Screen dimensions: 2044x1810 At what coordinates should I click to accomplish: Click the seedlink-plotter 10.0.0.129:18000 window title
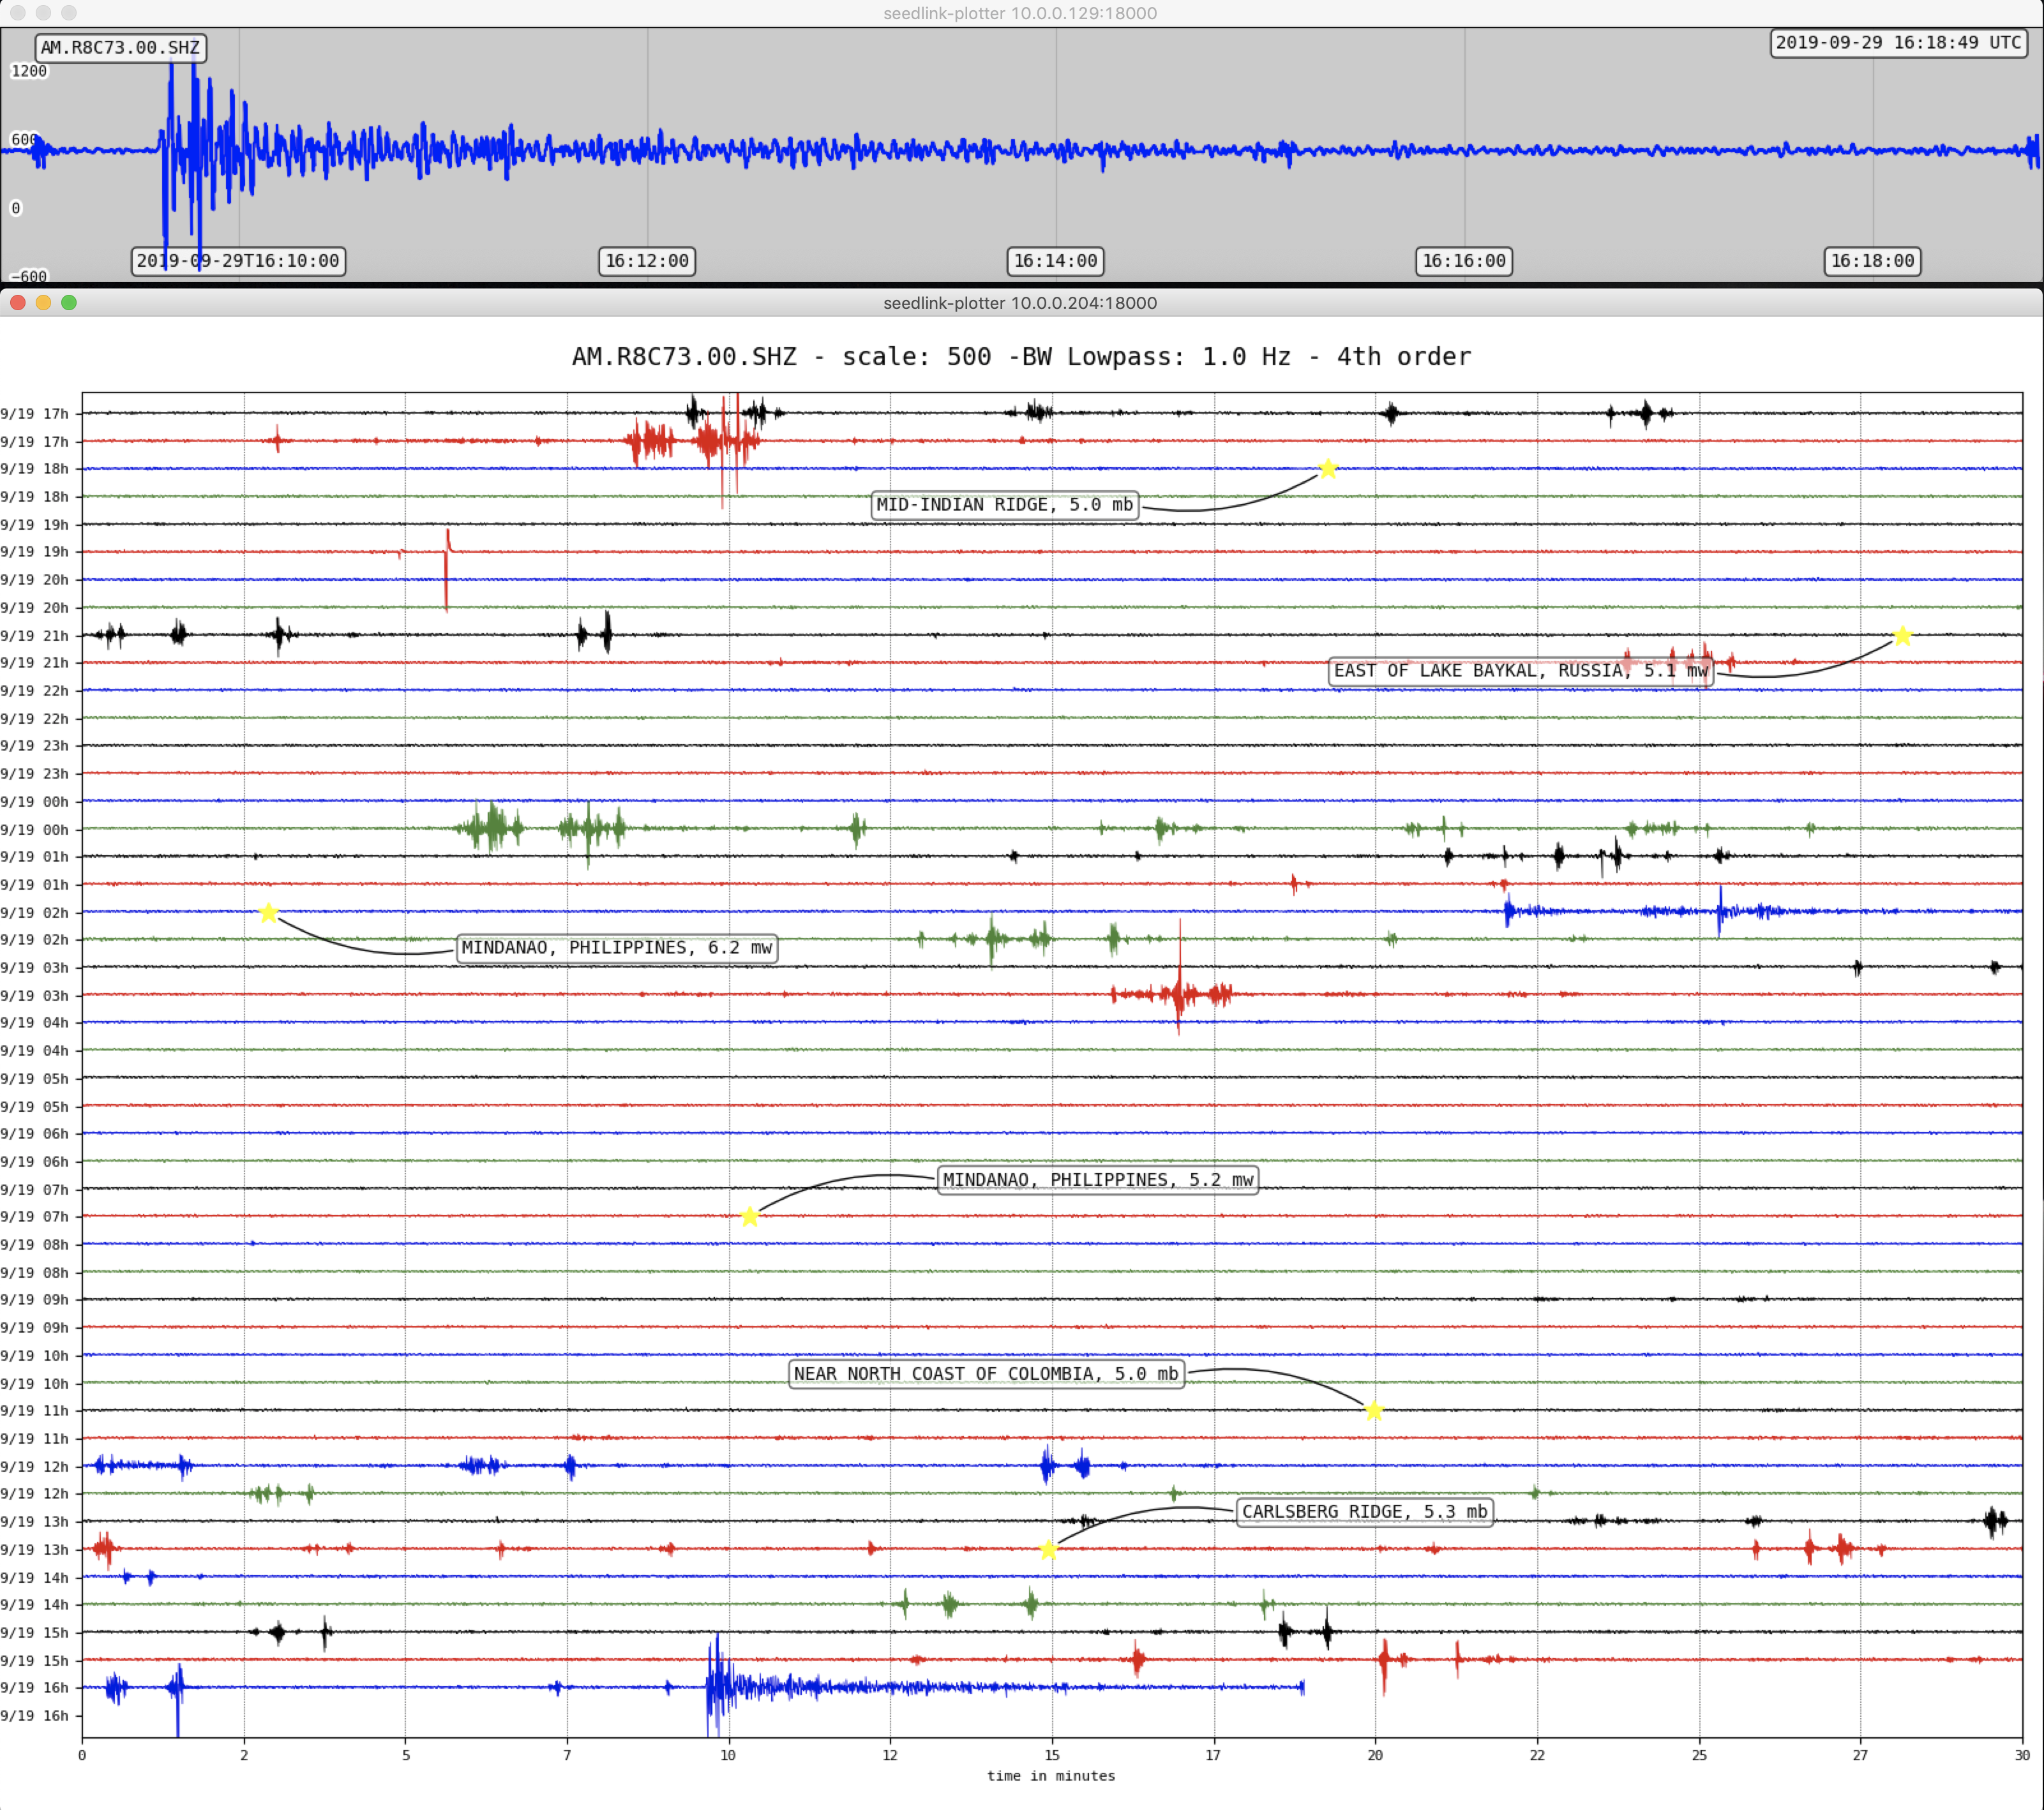(1020, 13)
